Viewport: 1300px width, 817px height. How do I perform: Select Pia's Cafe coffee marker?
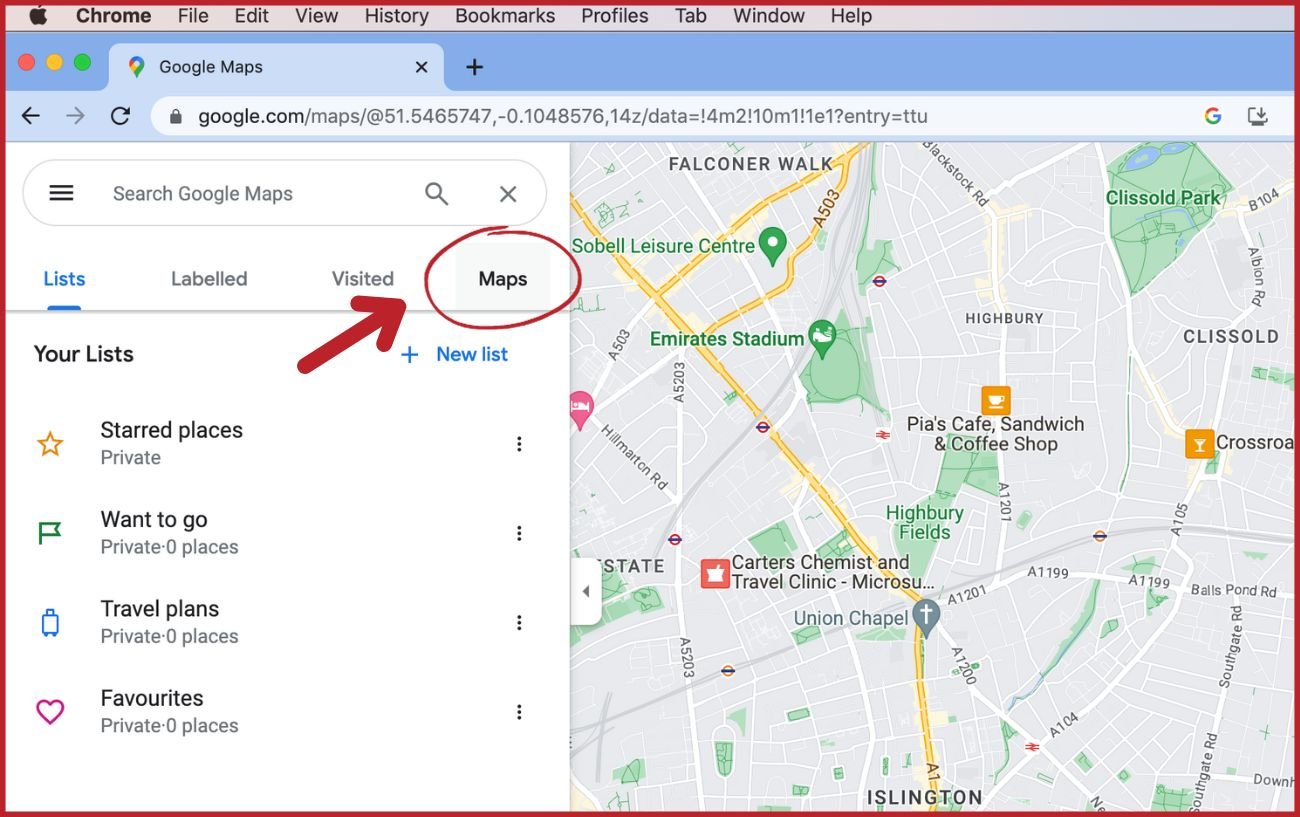[x=995, y=400]
